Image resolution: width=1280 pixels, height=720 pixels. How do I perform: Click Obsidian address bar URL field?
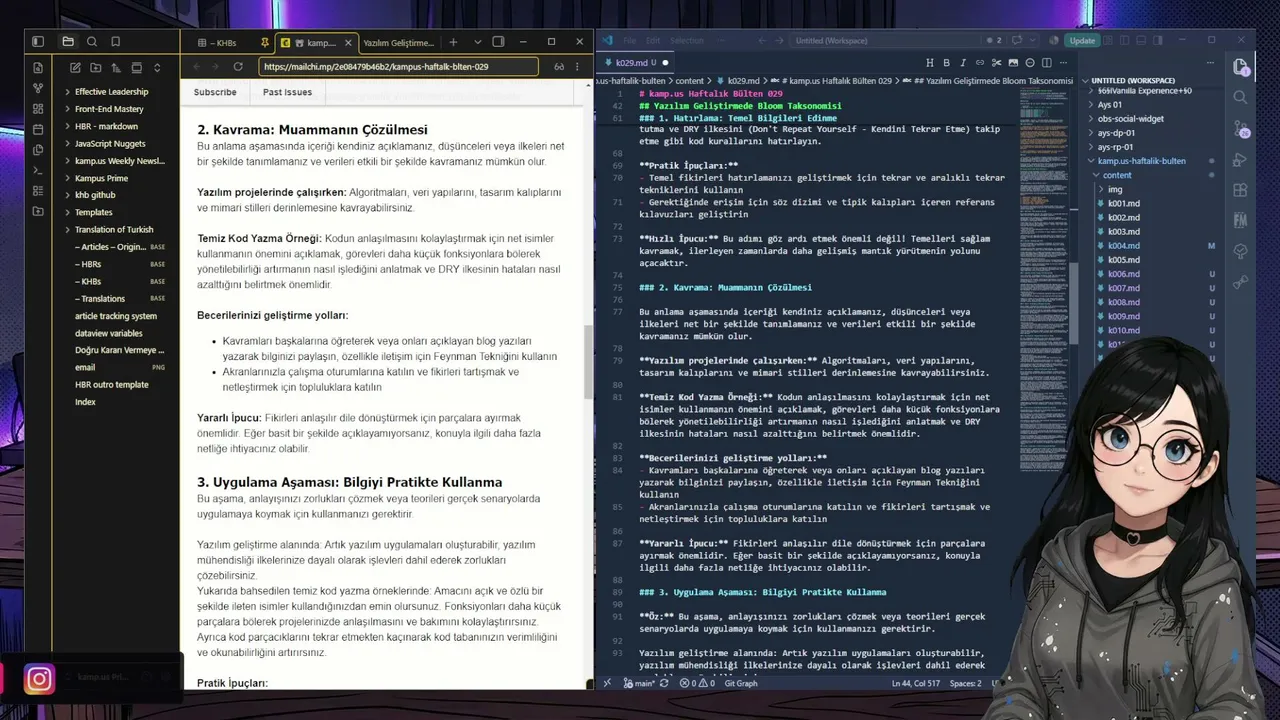[399, 67]
